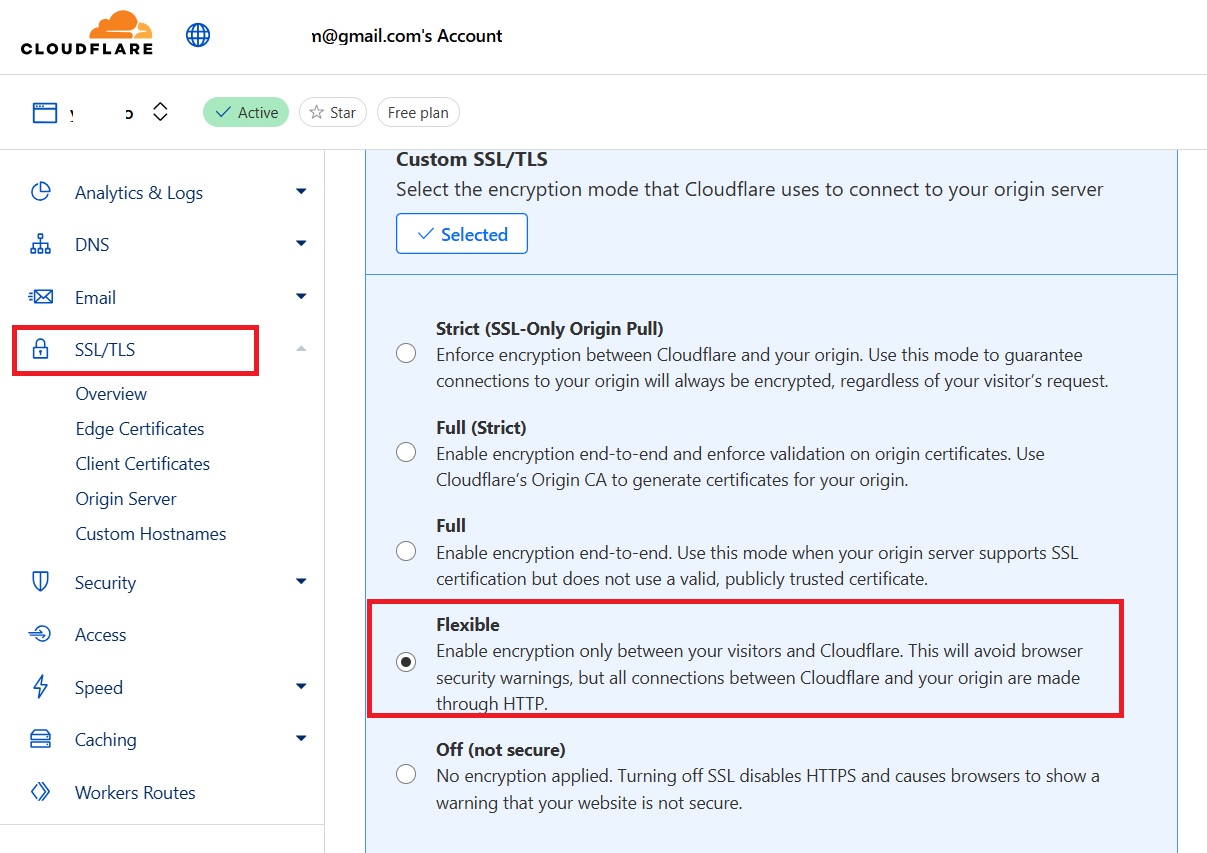
Task: Click the Strict (SSL-Only Origin Pull) title
Action: (550, 329)
